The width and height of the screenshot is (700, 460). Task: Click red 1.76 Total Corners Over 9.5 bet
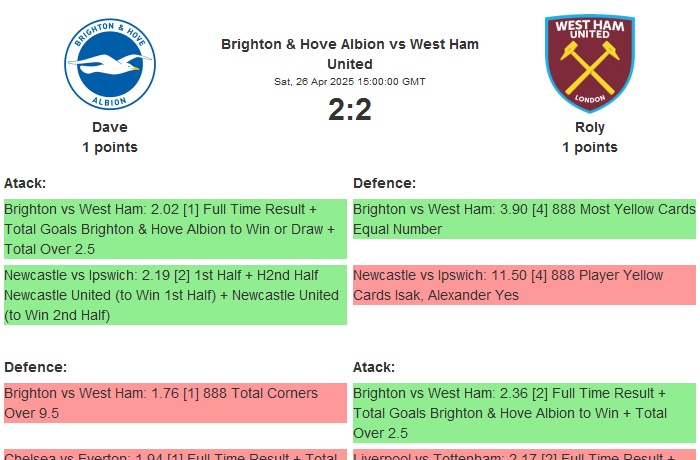(x=175, y=403)
